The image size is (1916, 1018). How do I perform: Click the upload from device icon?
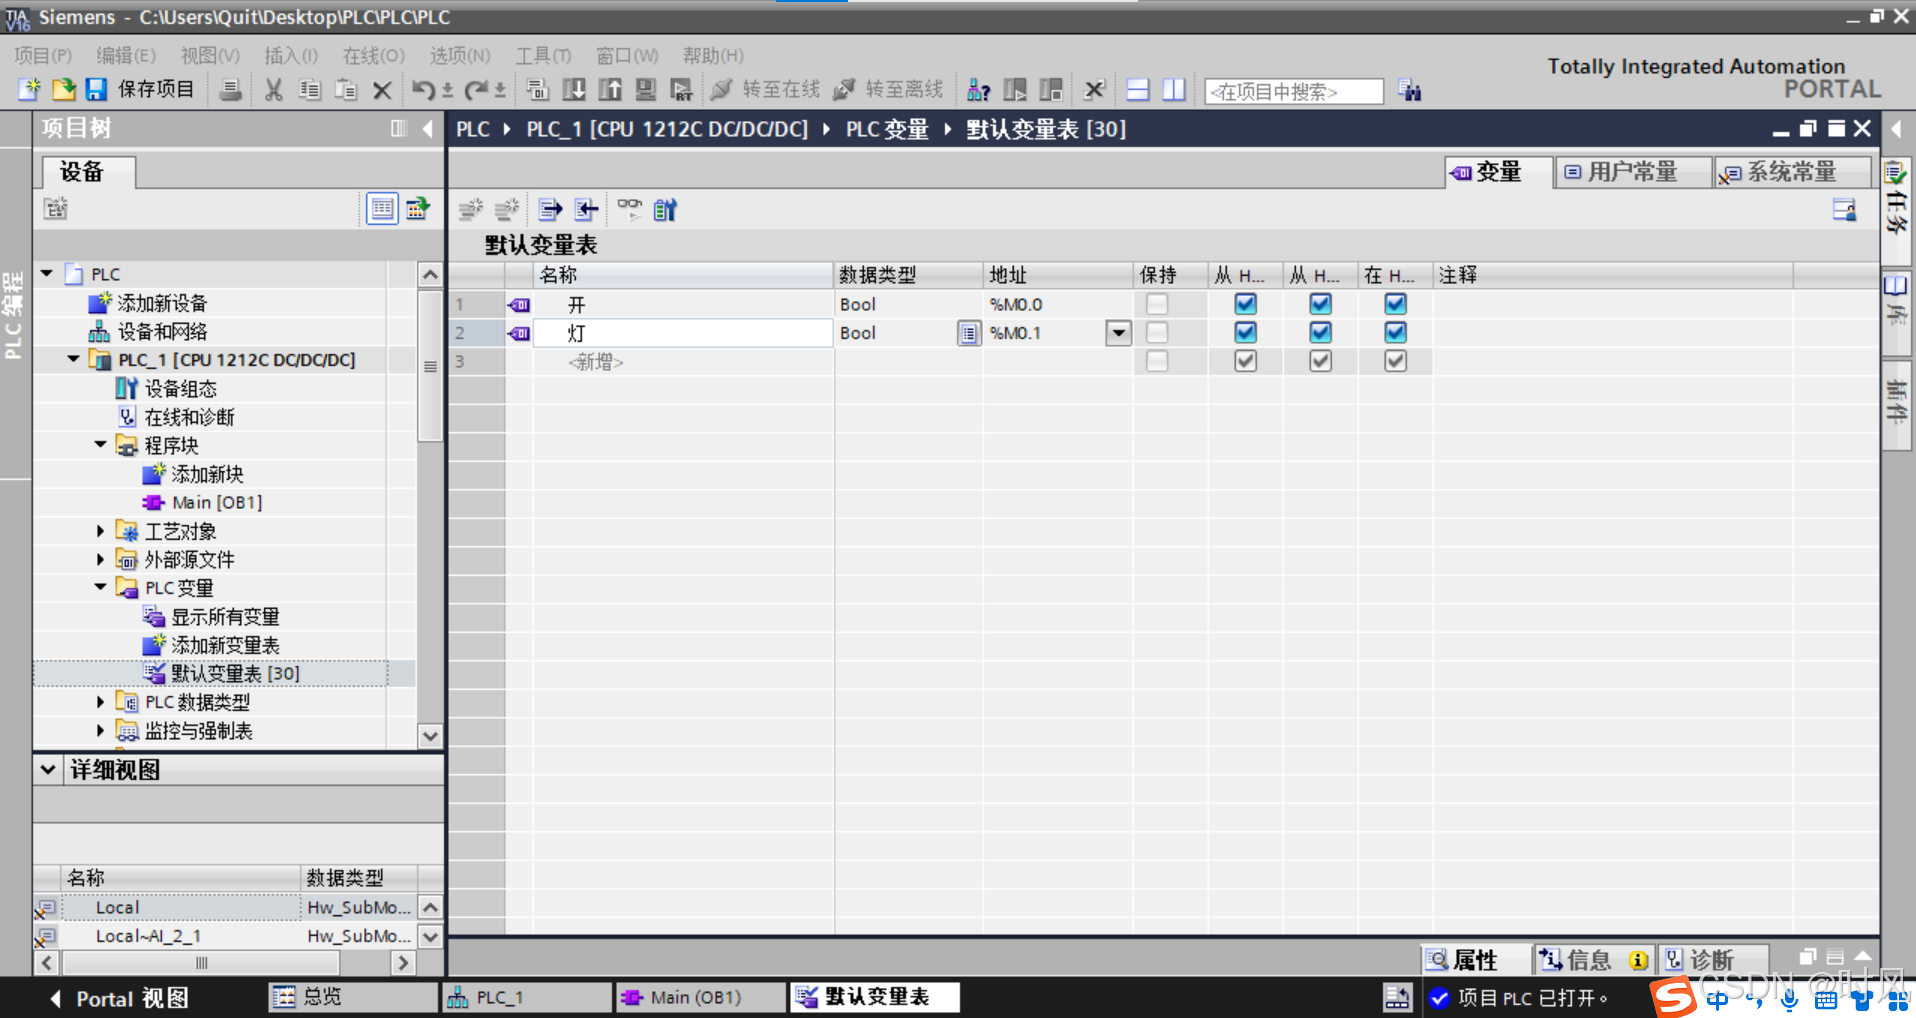point(610,90)
